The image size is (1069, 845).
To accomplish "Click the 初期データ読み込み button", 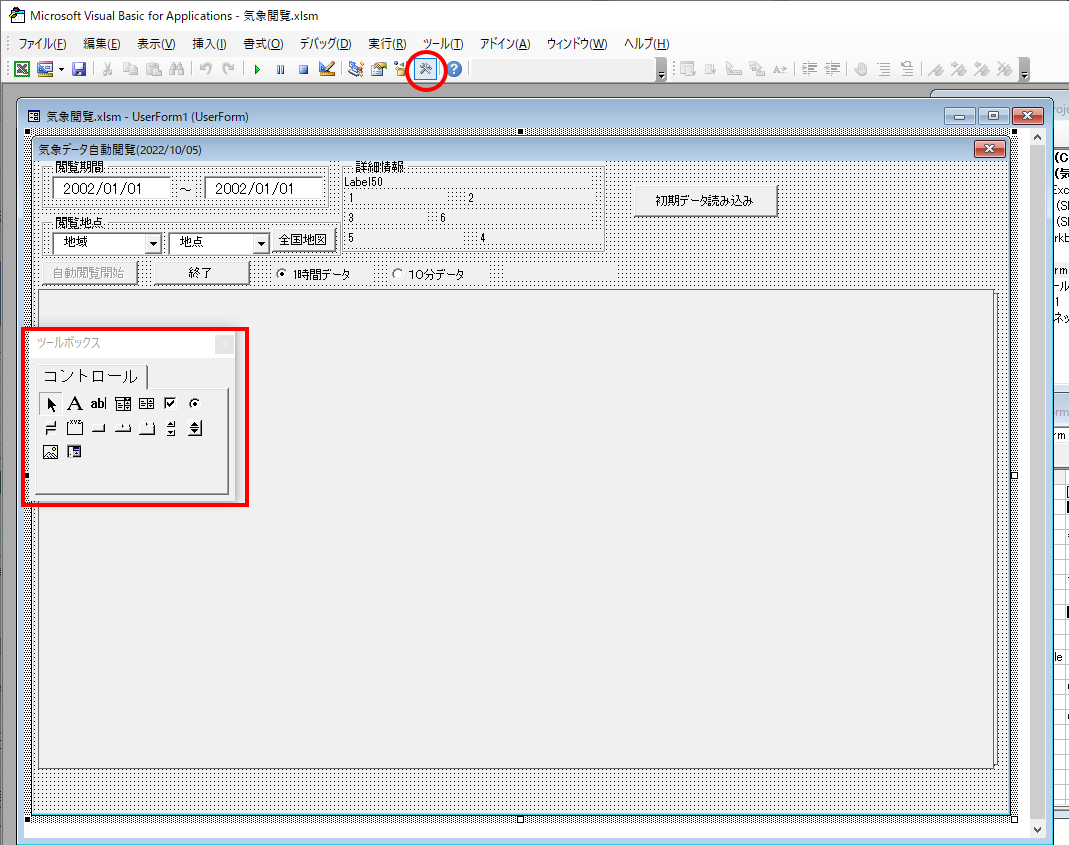I will click(704, 200).
